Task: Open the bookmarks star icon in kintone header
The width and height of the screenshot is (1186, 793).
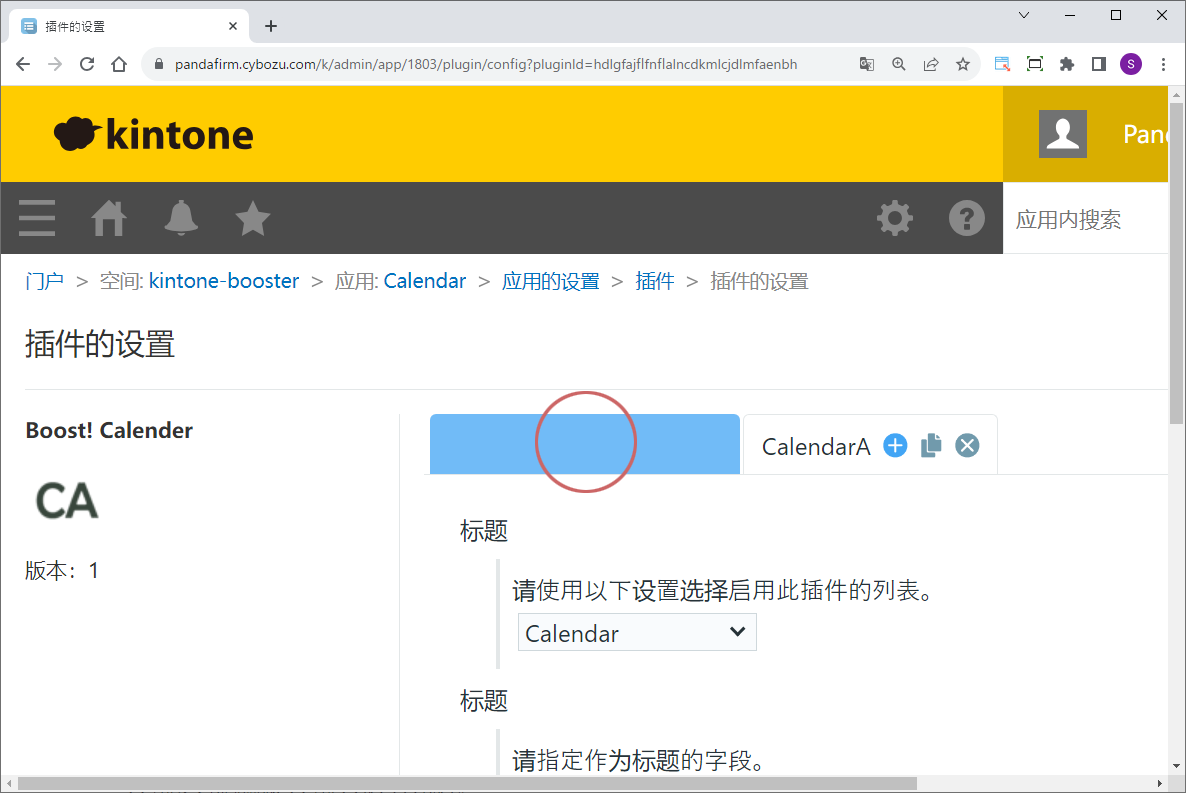Action: coord(253,218)
